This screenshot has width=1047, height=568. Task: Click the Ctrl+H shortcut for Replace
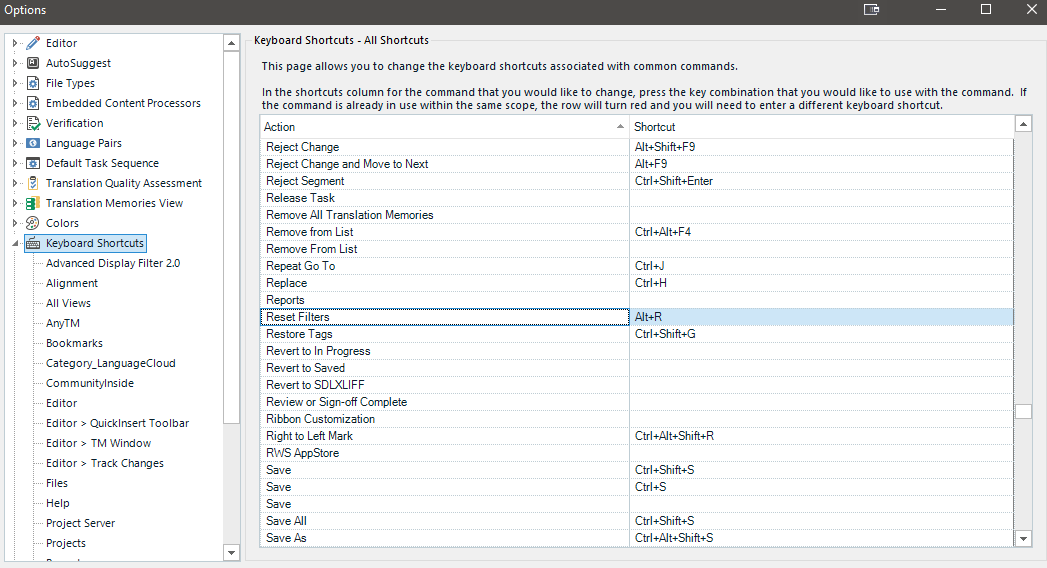pos(821,283)
